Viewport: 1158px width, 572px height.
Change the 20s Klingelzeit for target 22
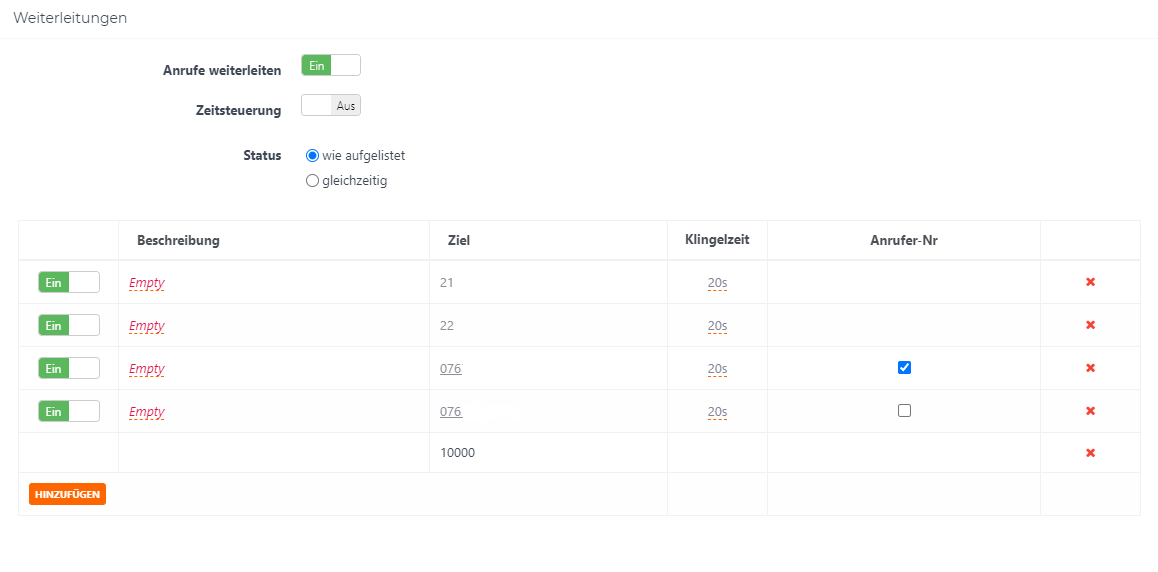point(717,326)
